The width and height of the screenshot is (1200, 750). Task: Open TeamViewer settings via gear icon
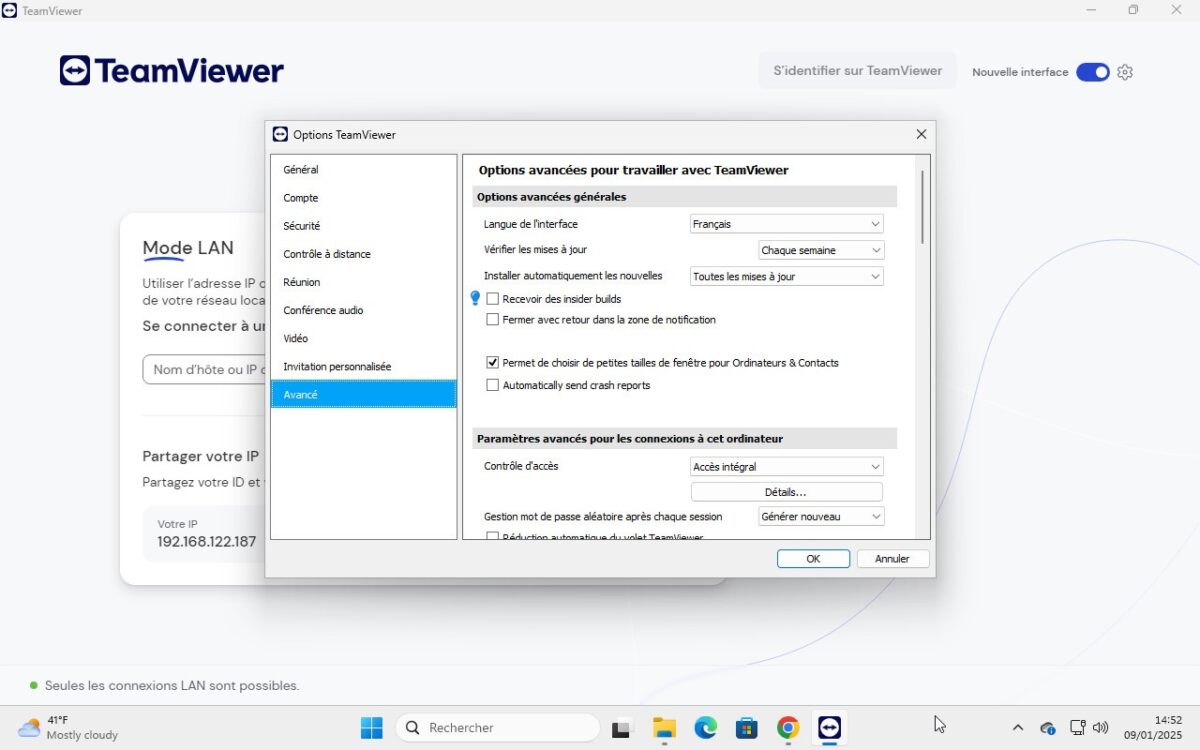[1125, 71]
